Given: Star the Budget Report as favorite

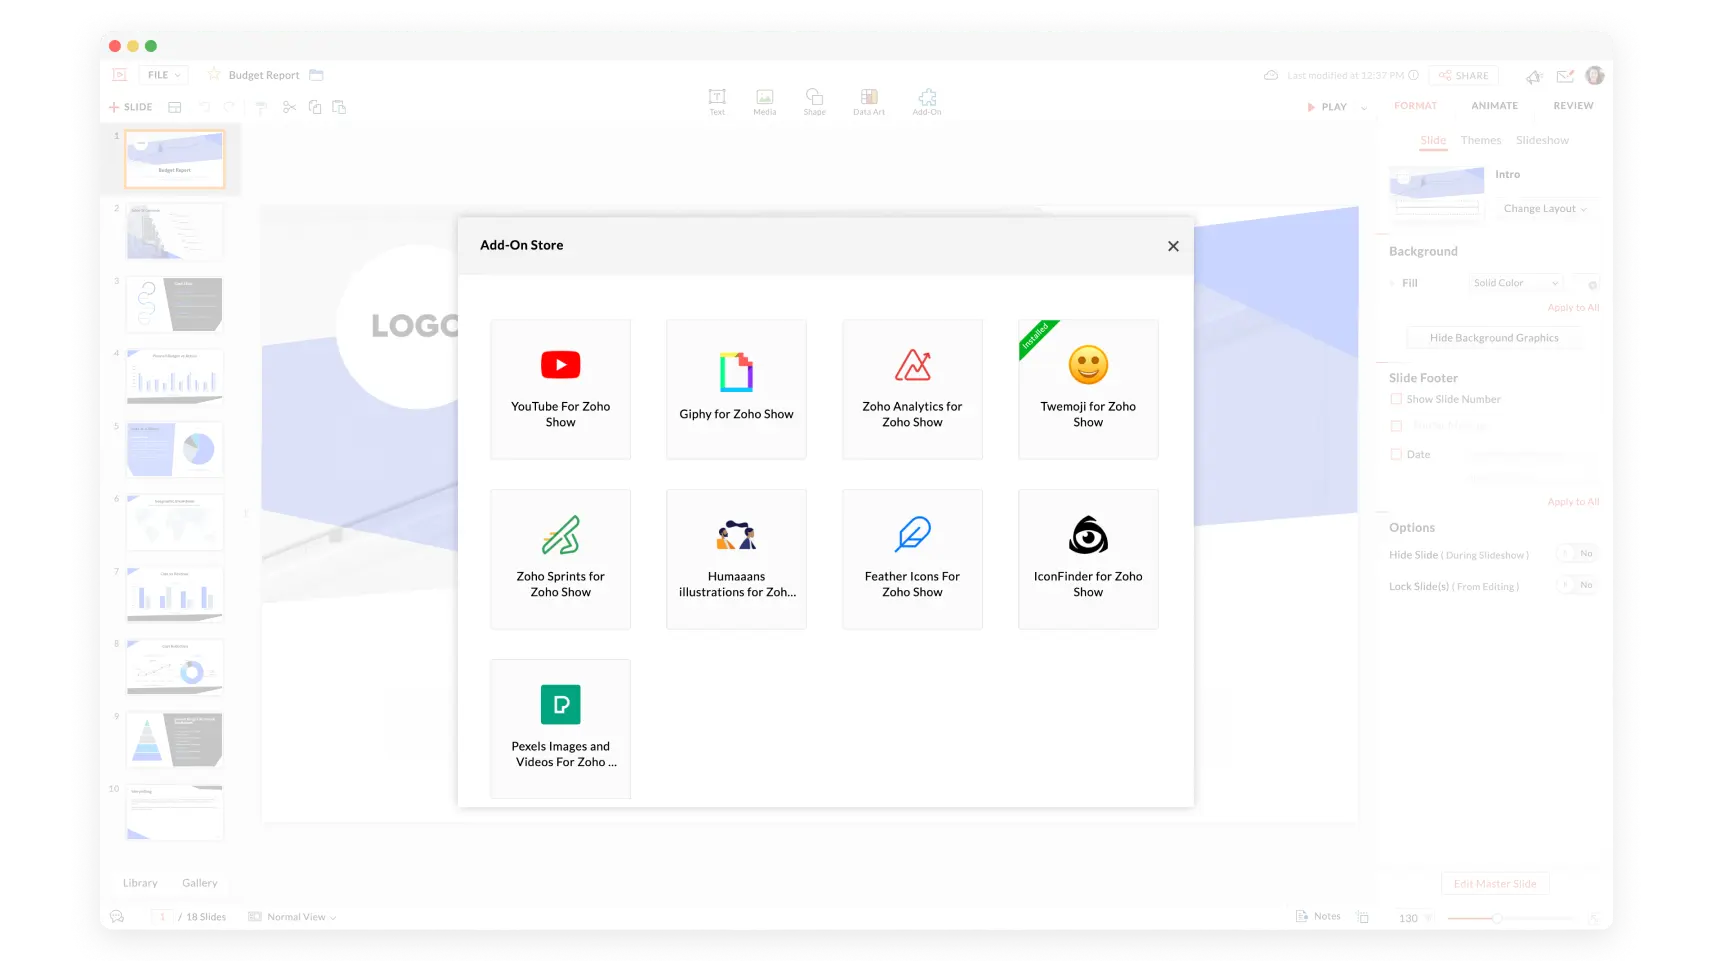Looking at the screenshot, I should 213,74.
